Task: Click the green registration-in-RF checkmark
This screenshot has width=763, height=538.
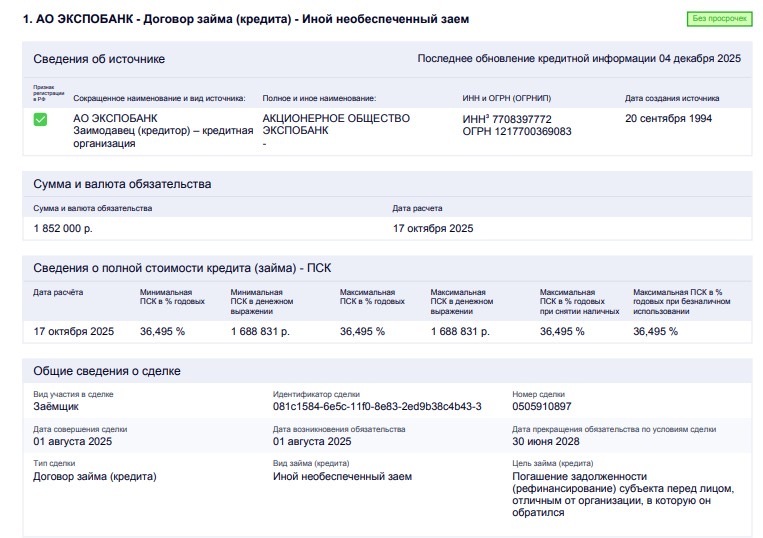Action: pos(41,119)
